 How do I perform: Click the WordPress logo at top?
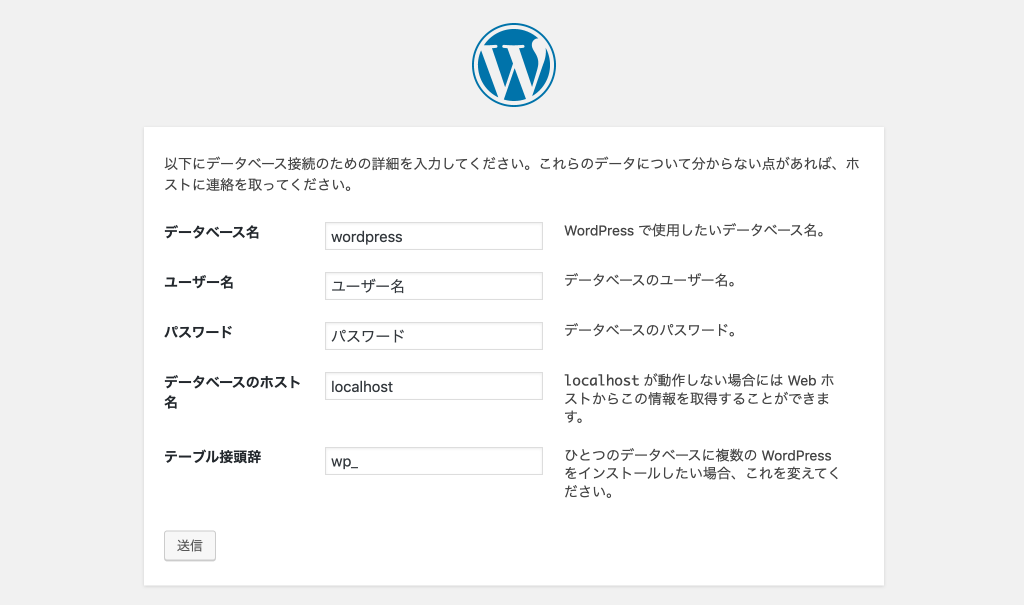pyautogui.click(x=514, y=65)
